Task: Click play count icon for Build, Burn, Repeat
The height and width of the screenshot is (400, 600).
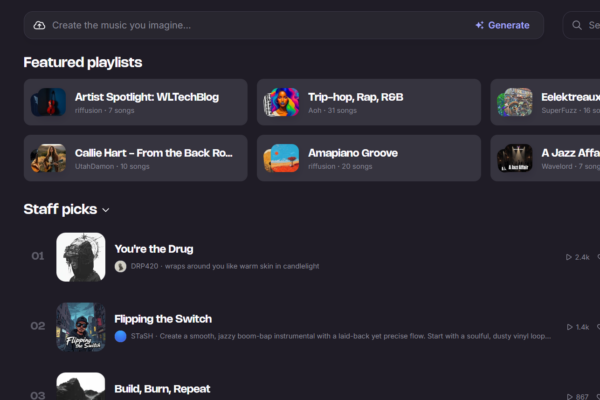Action: [x=569, y=397]
